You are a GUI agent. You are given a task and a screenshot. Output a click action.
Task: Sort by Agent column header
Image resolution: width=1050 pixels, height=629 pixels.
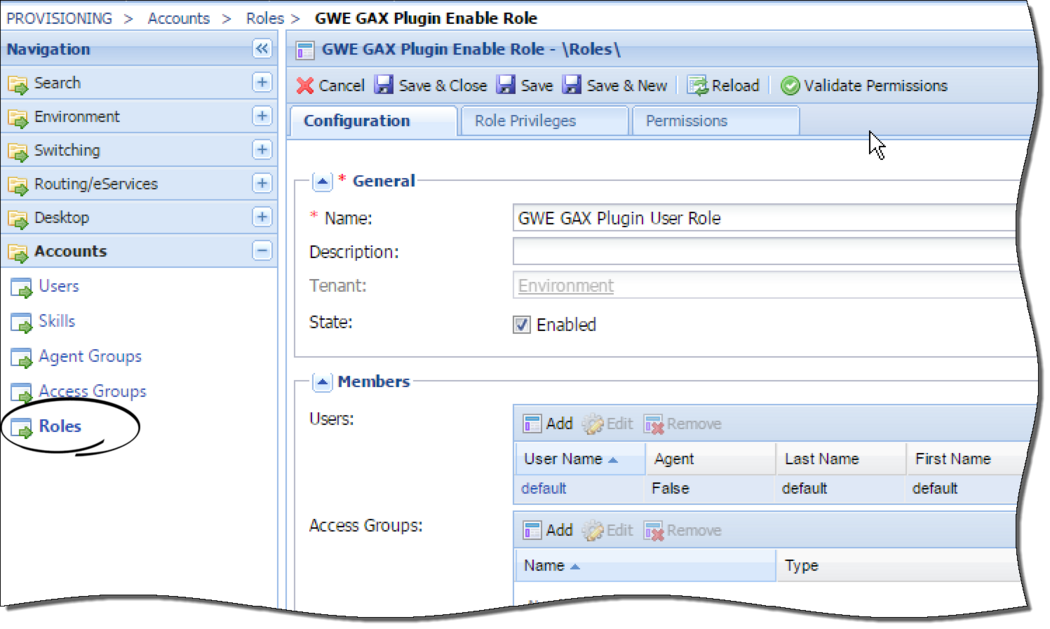click(710, 459)
